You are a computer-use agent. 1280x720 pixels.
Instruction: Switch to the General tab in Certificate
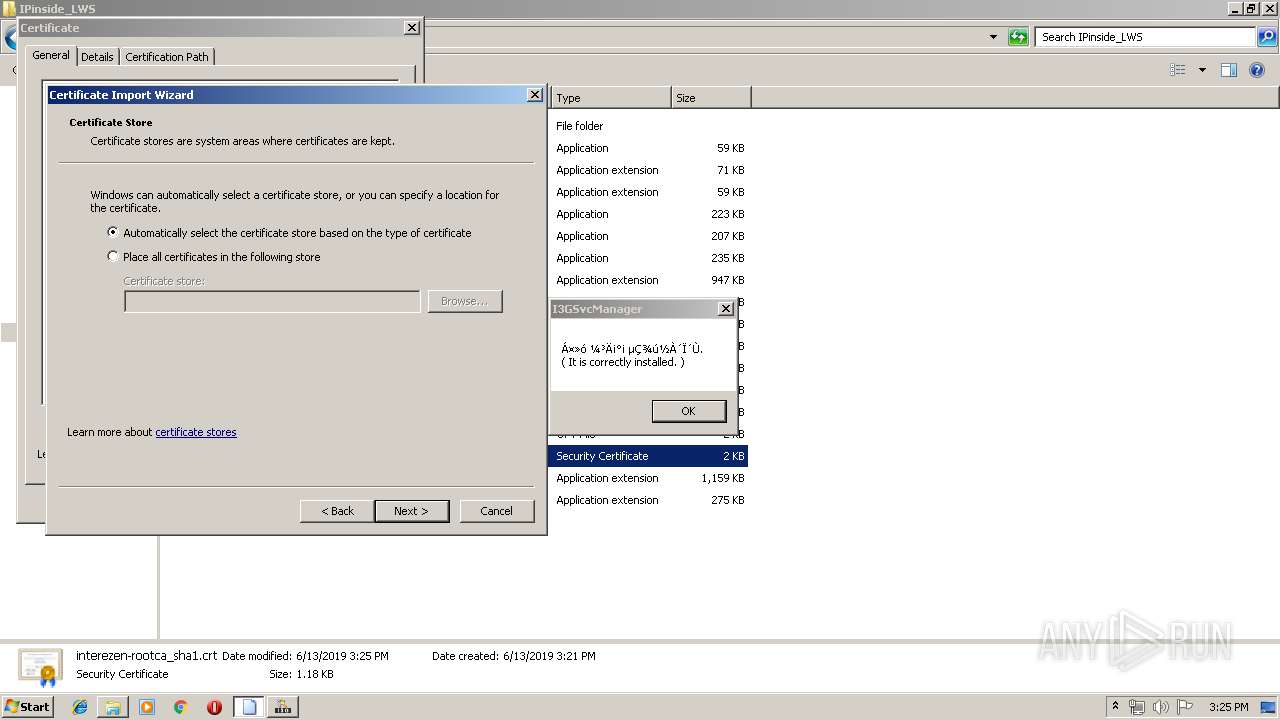point(51,55)
